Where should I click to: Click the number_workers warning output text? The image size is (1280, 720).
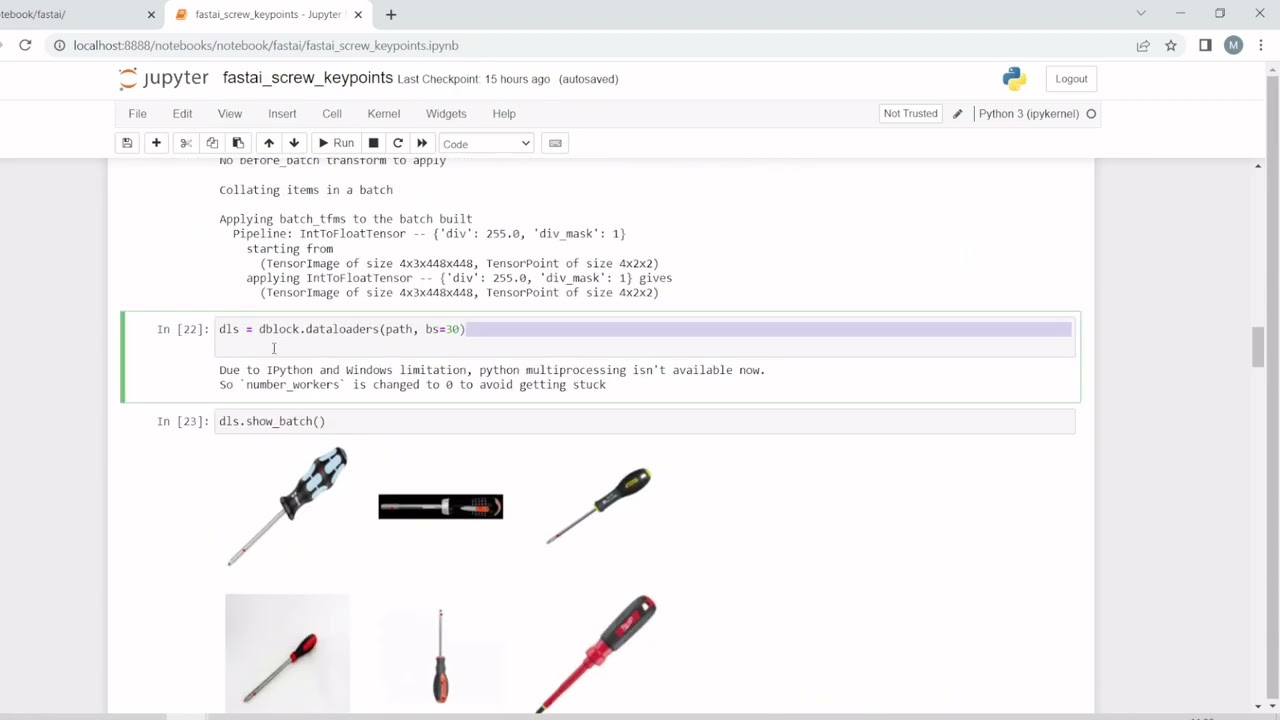[x=412, y=385]
